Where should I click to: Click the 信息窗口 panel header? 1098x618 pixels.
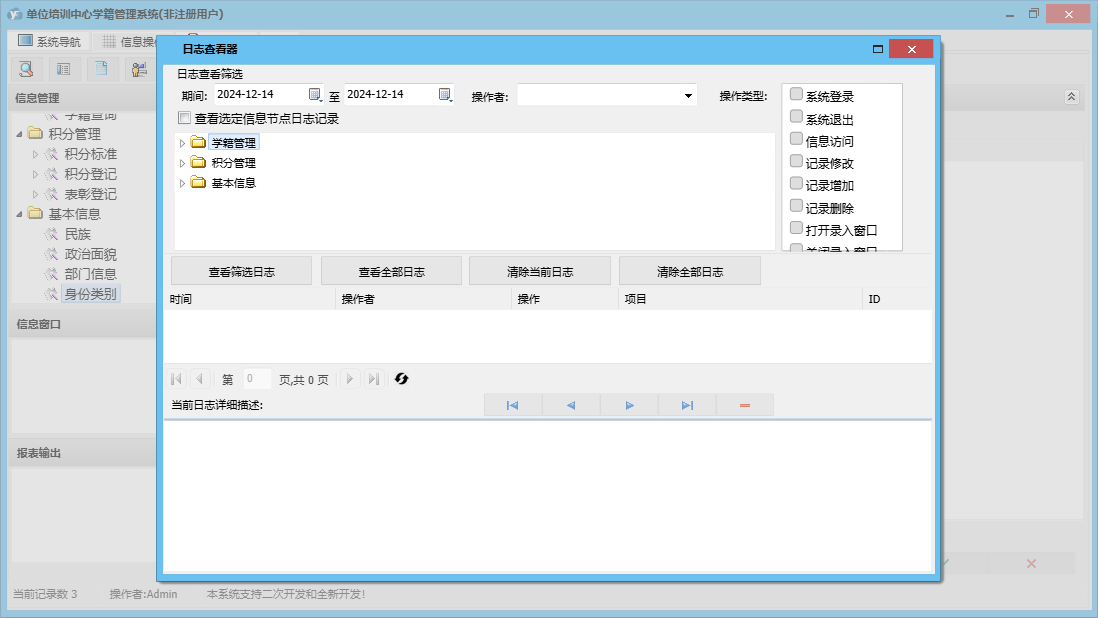click(83, 324)
